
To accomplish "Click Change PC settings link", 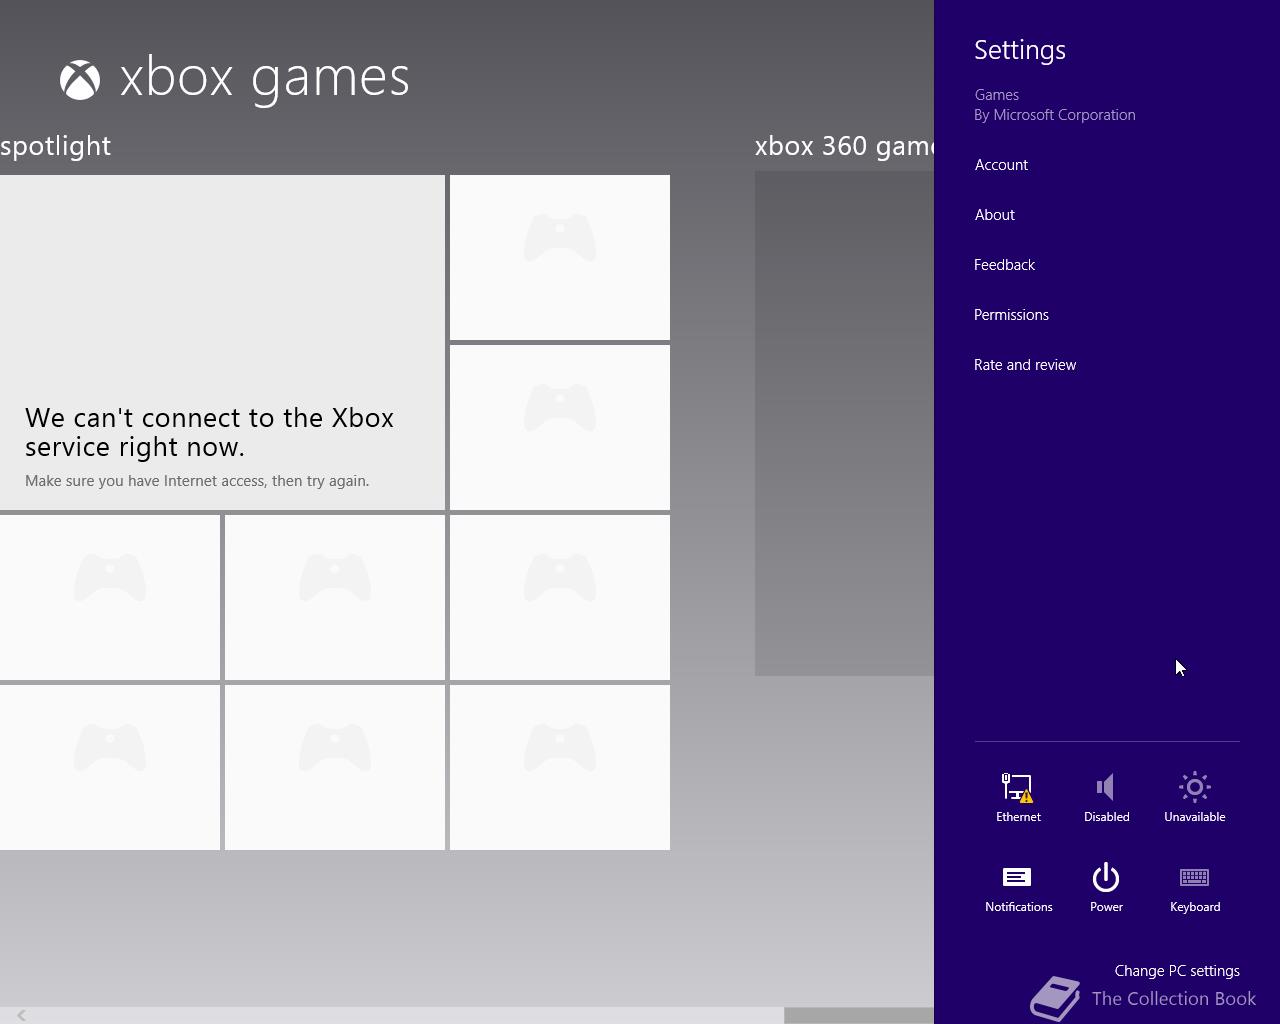I will click(1177, 971).
